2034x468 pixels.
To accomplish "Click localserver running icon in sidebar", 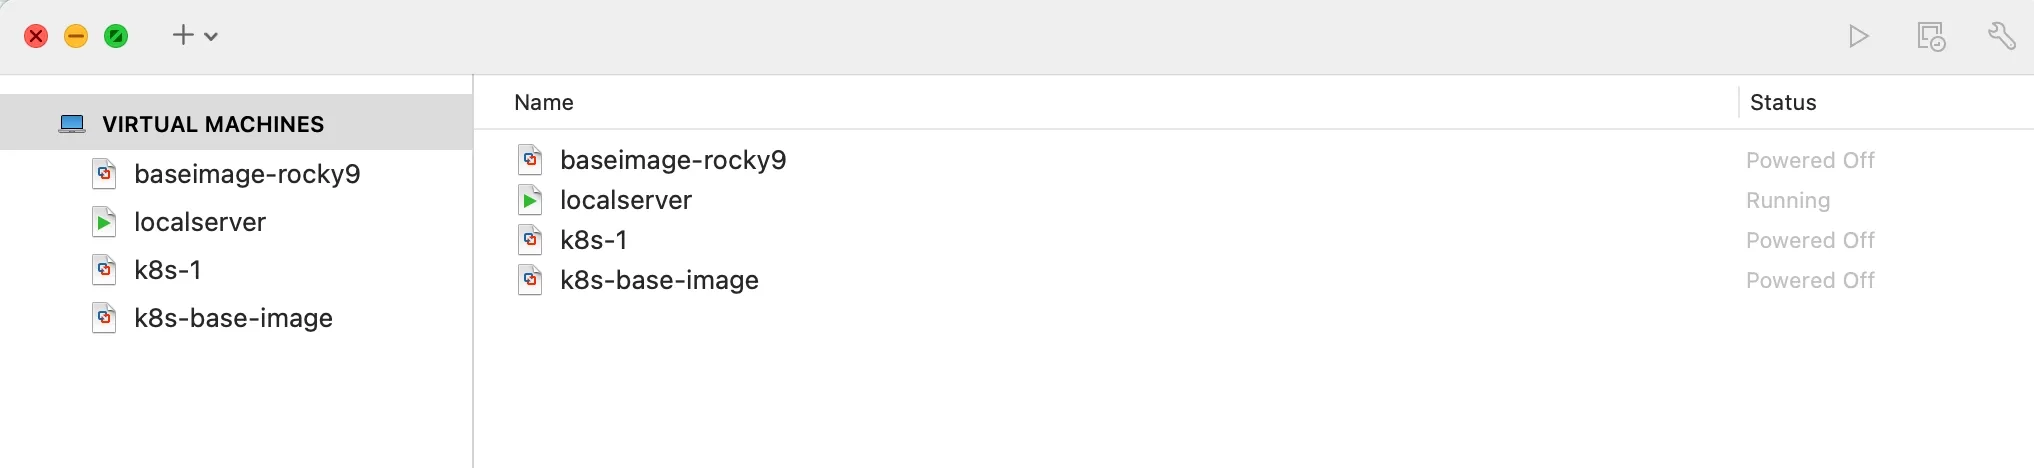I will [x=104, y=222].
